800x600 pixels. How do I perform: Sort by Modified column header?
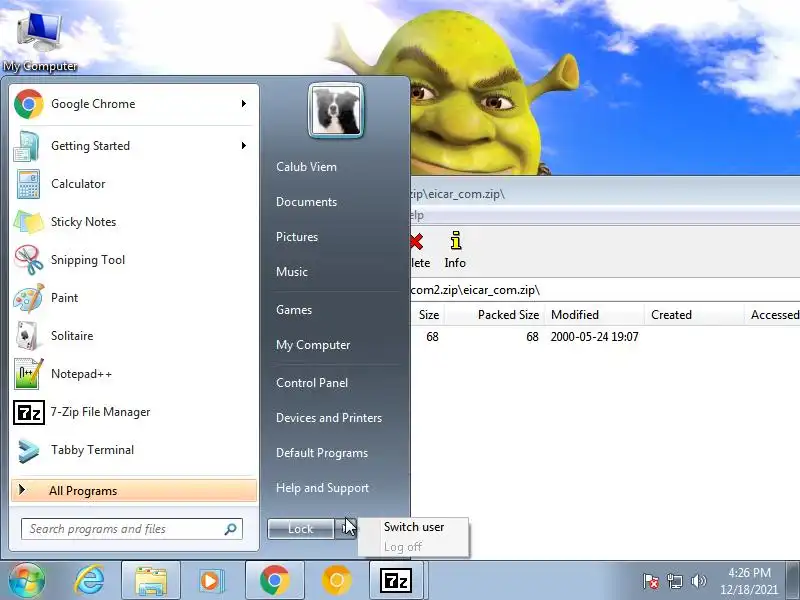point(594,315)
